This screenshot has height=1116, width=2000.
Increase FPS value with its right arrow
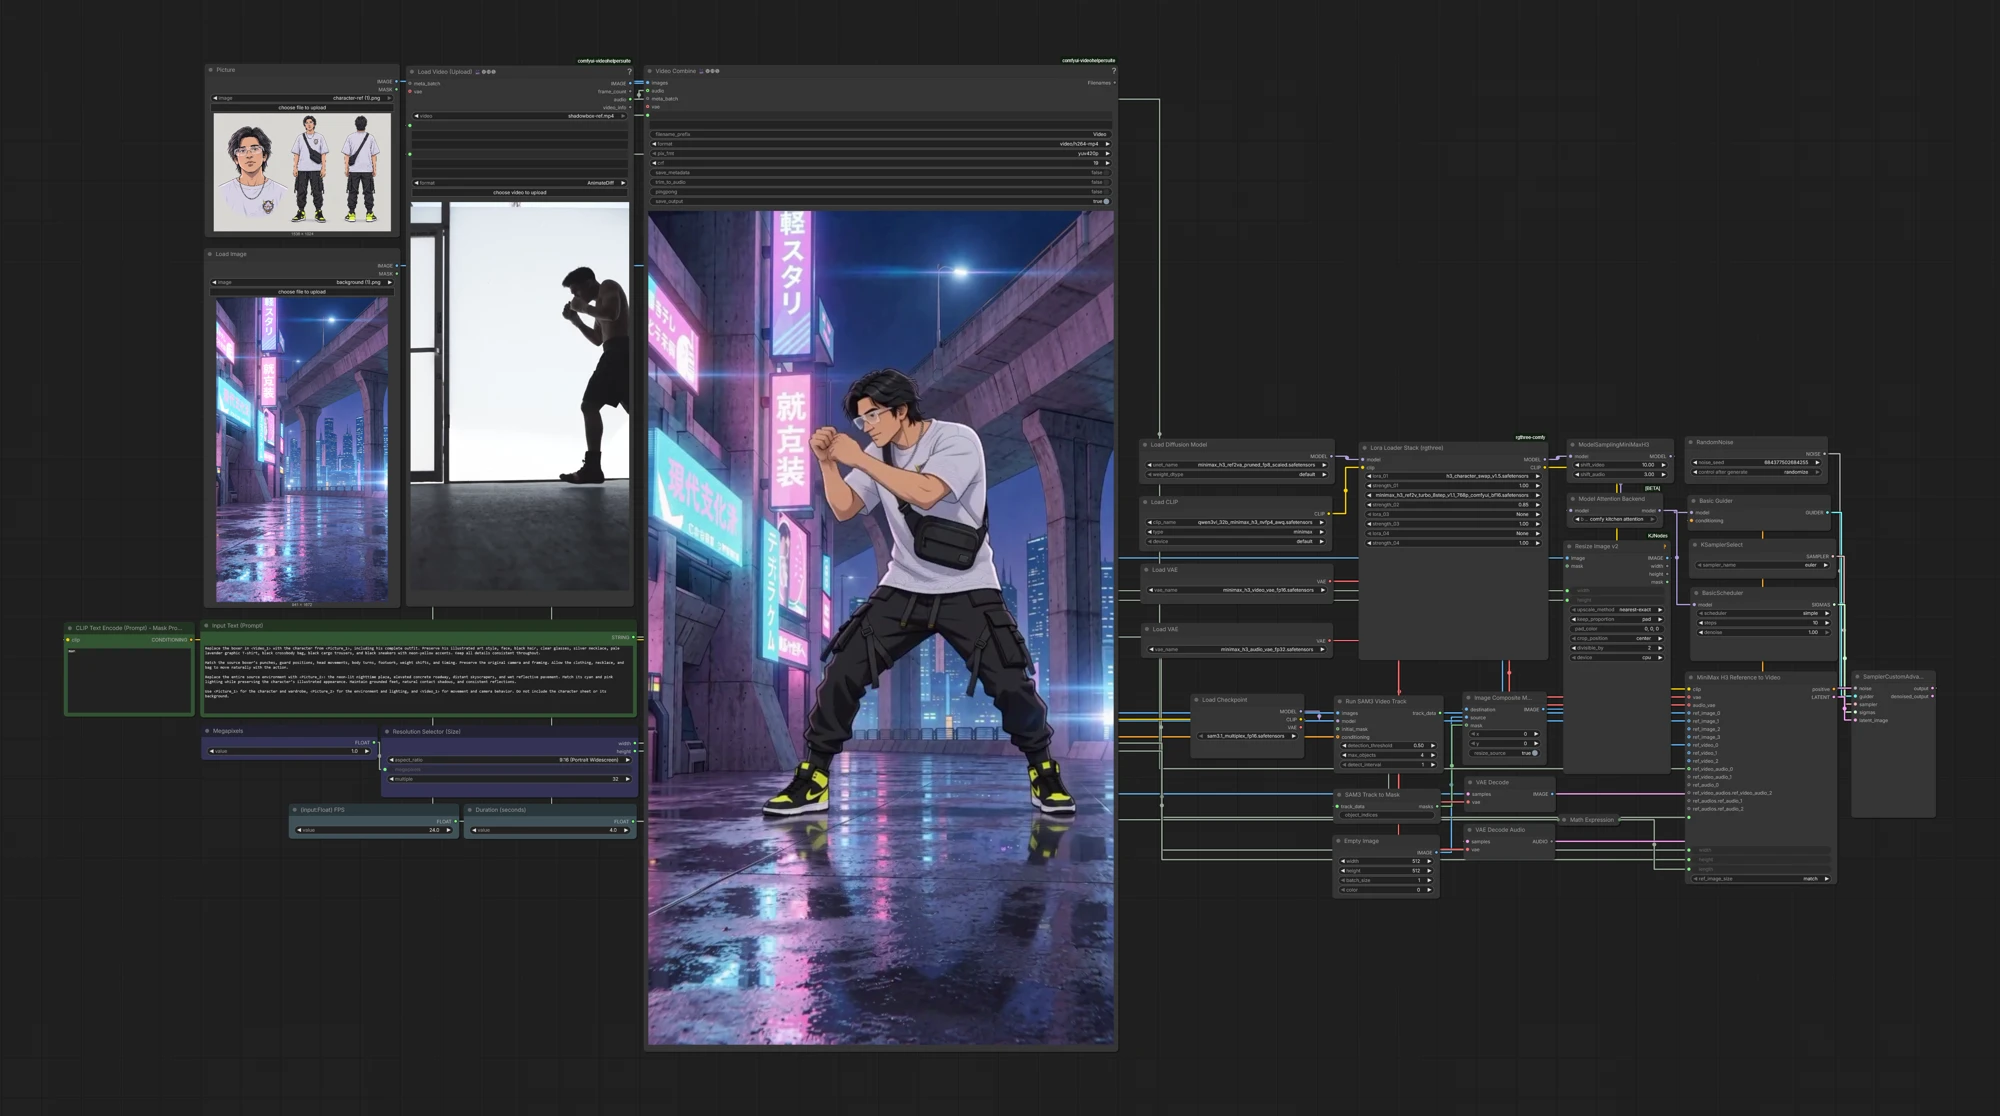click(448, 830)
